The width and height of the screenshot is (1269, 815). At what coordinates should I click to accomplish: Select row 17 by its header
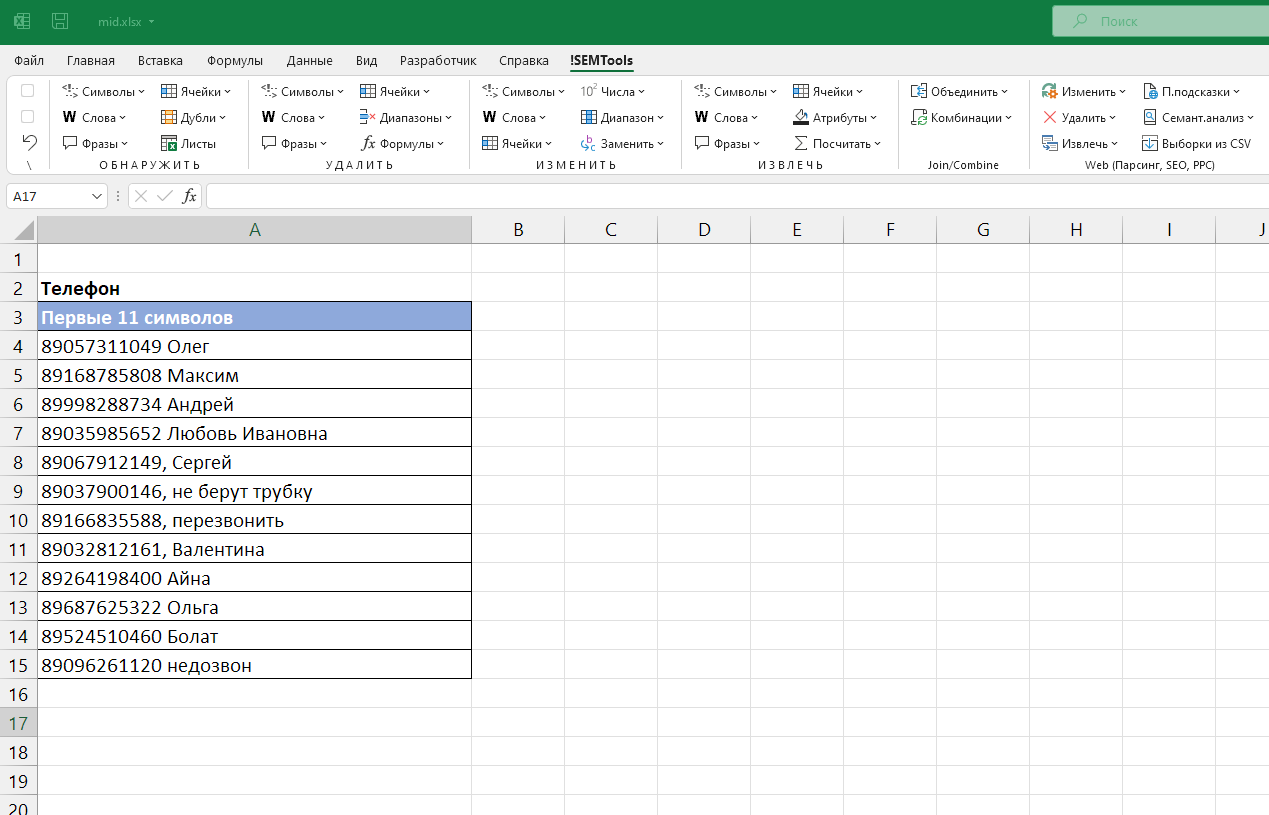18,723
